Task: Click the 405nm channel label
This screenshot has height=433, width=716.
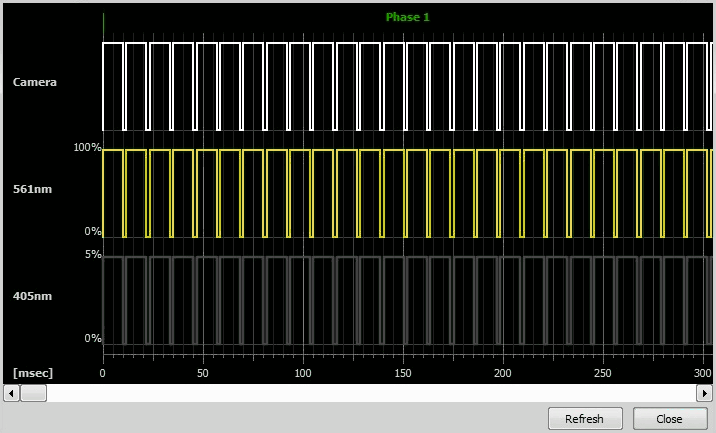Action: 32,296
